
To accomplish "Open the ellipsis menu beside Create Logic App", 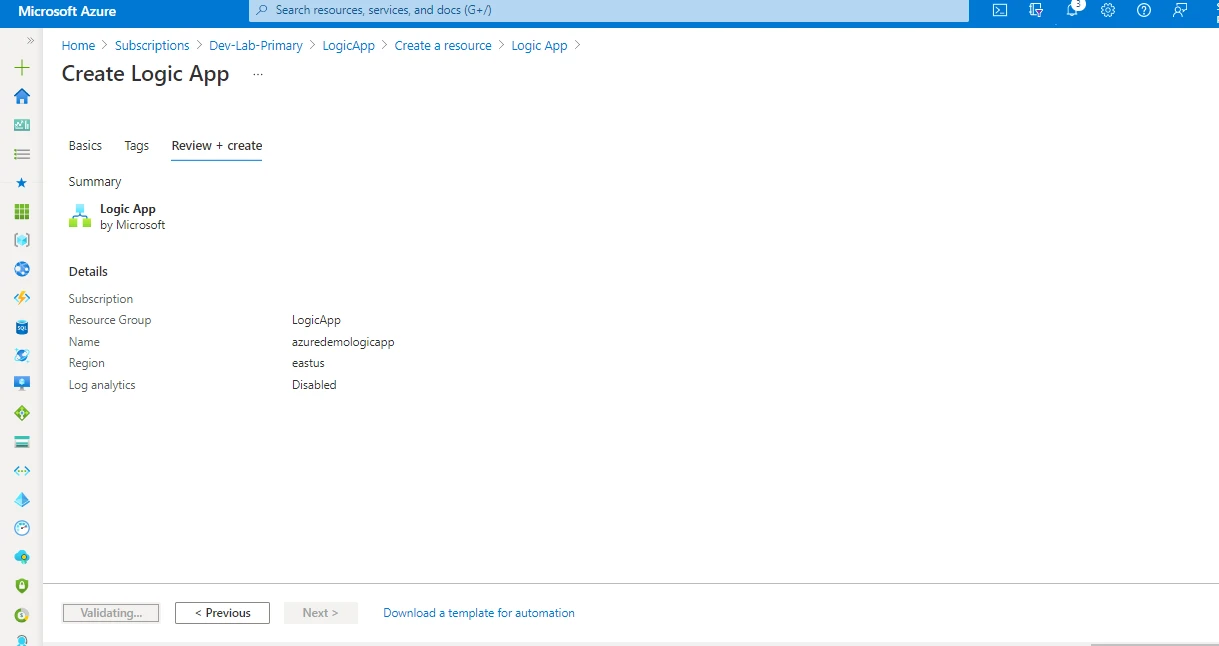I will click(257, 74).
